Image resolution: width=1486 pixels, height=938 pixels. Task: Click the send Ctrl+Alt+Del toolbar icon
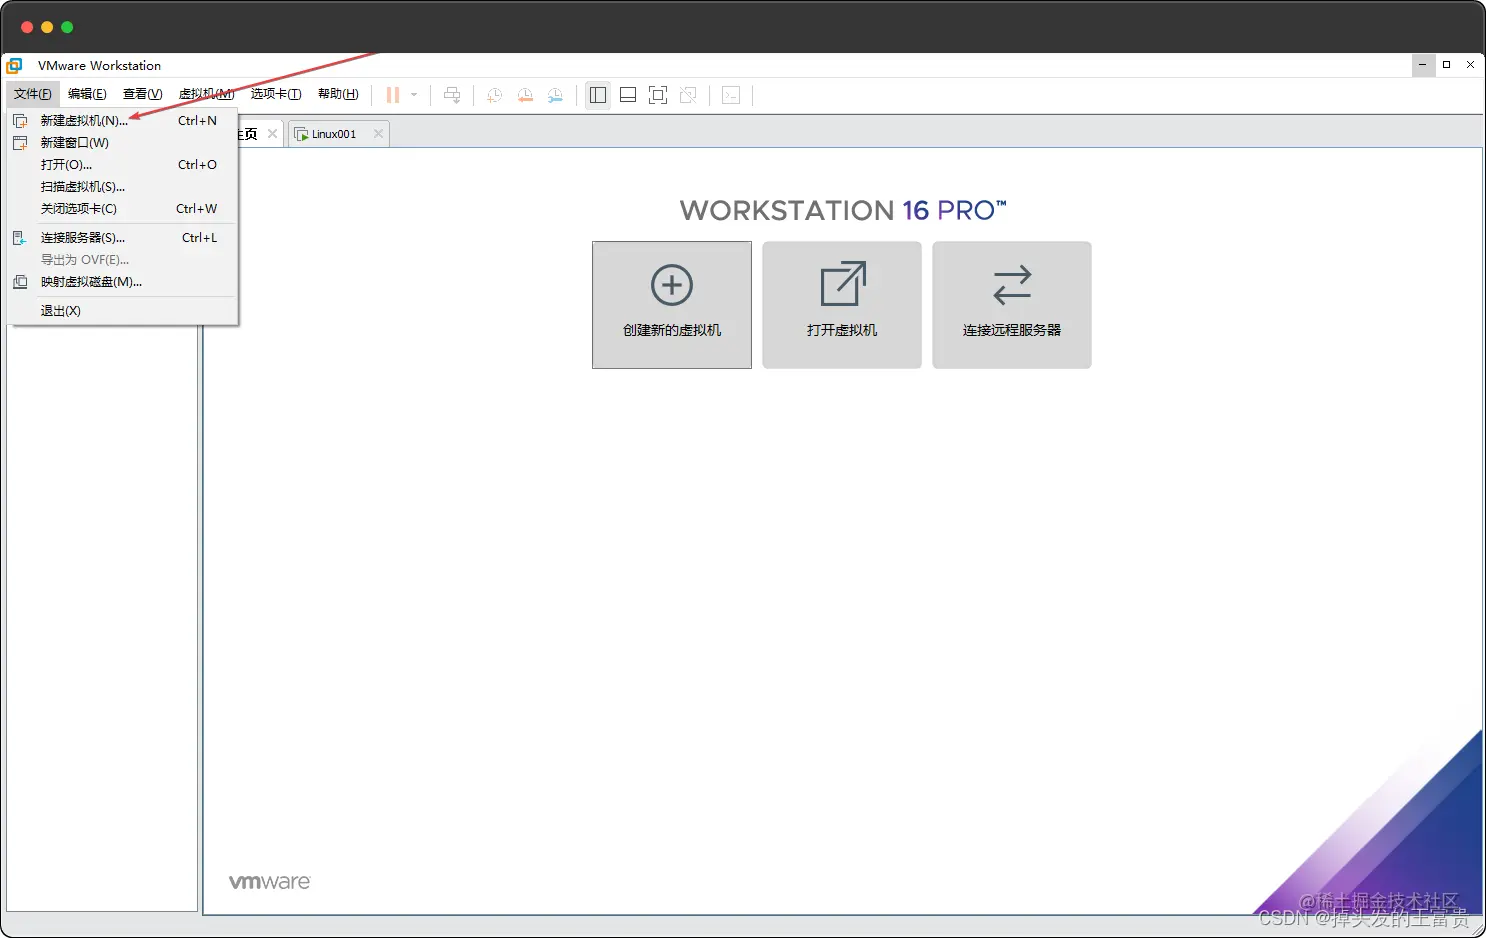[452, 95]
